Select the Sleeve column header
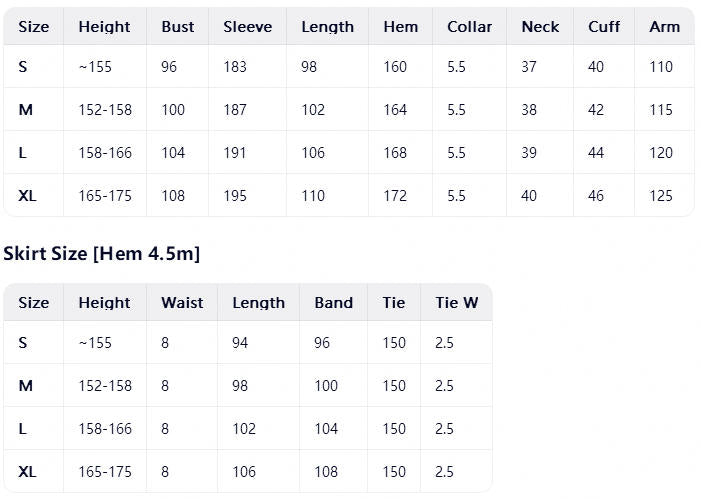 [248, 27]
